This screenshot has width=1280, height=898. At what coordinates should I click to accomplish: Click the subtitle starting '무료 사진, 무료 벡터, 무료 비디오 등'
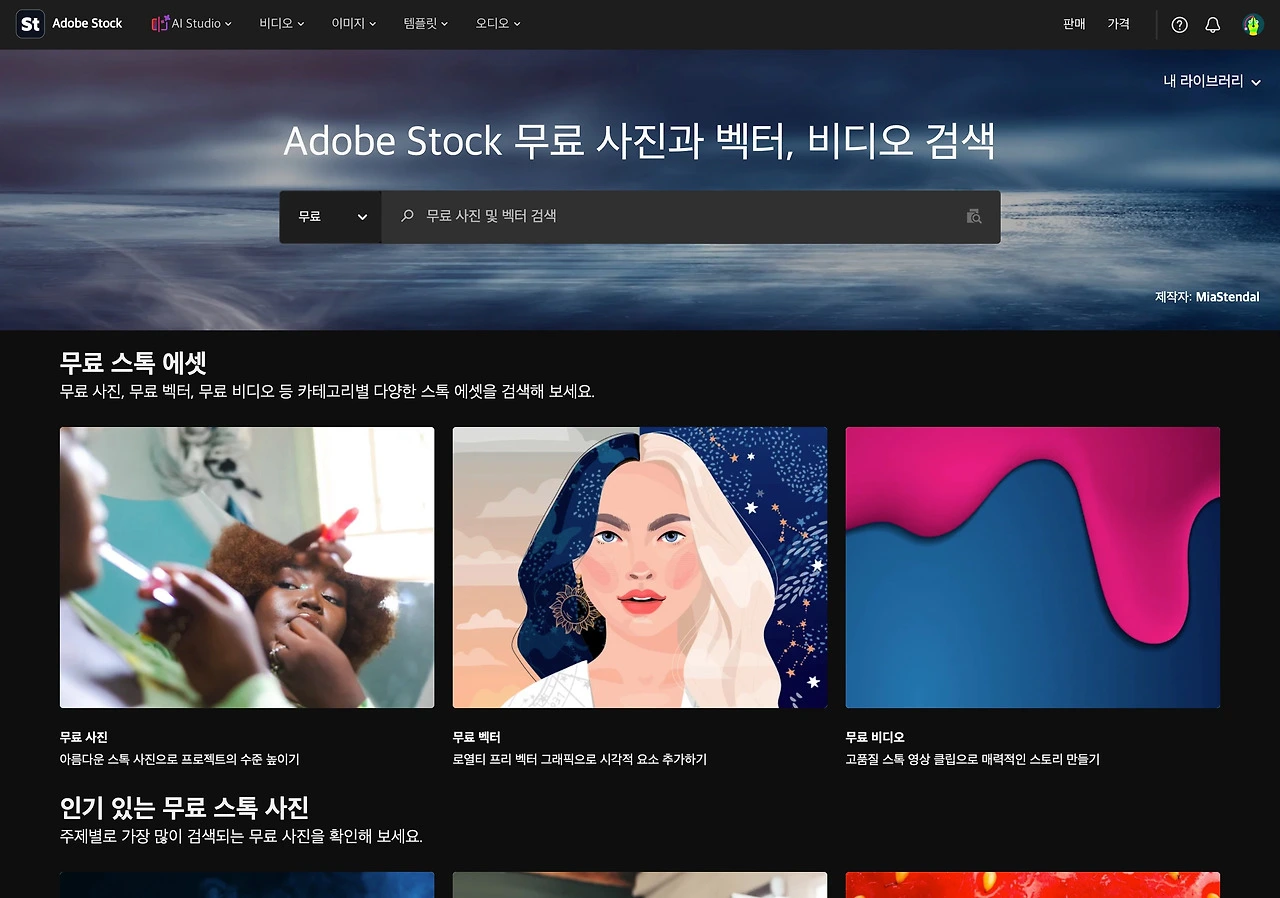[327, 391]
